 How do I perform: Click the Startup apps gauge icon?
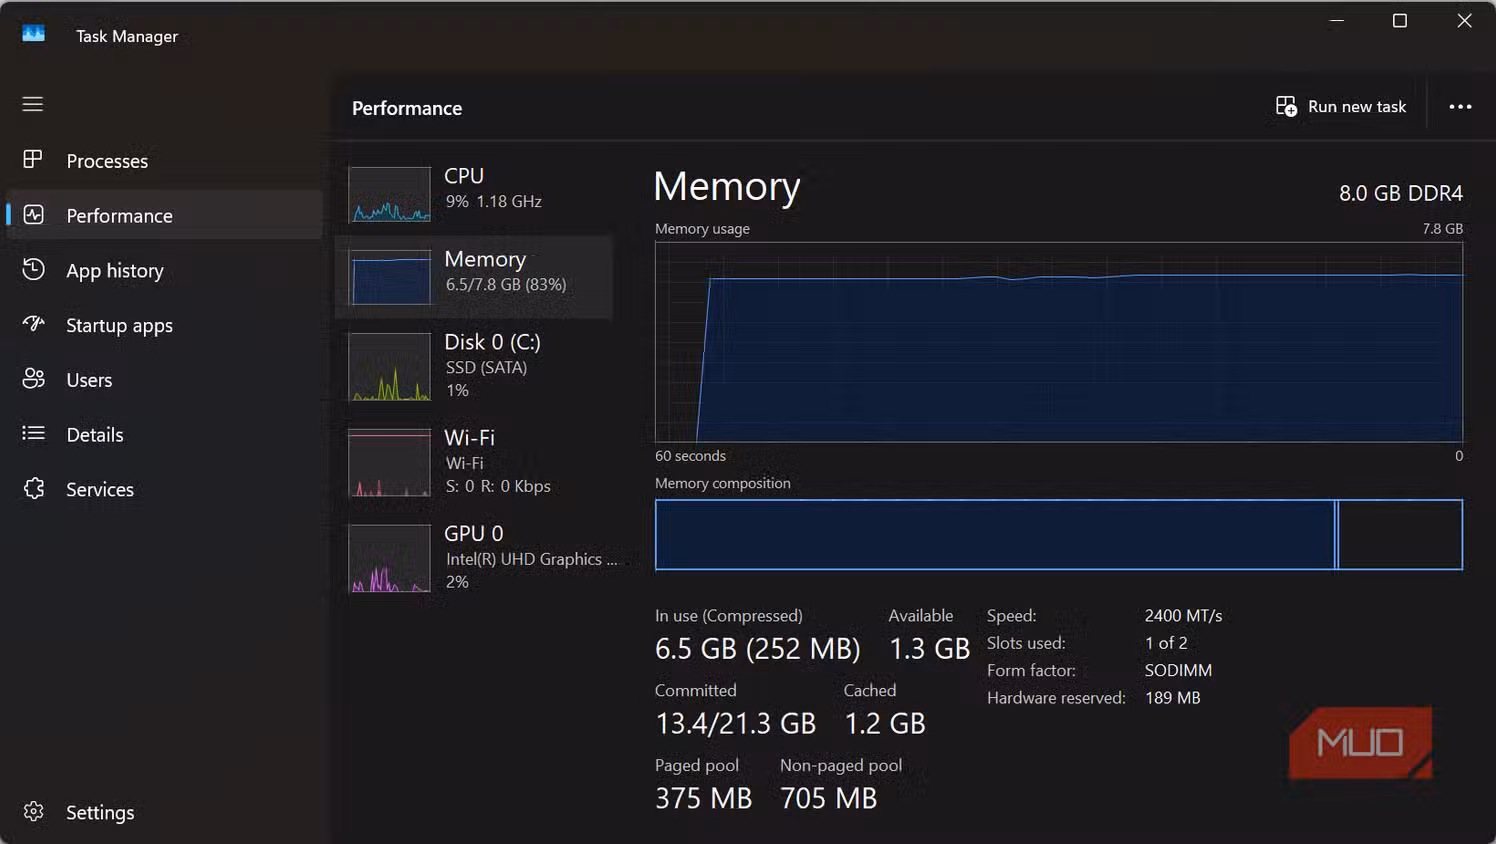pos(33,323)
